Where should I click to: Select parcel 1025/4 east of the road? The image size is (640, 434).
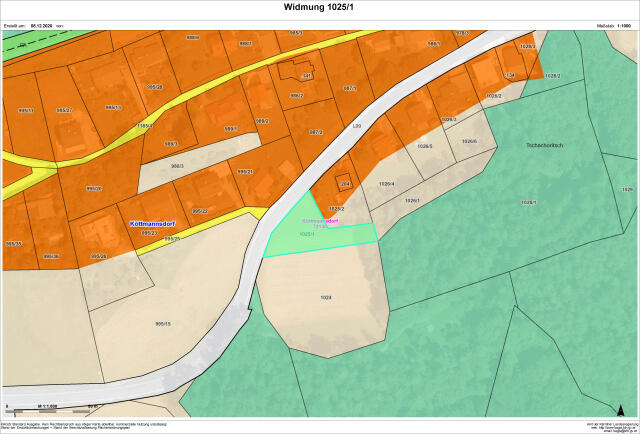coord(387,184)
